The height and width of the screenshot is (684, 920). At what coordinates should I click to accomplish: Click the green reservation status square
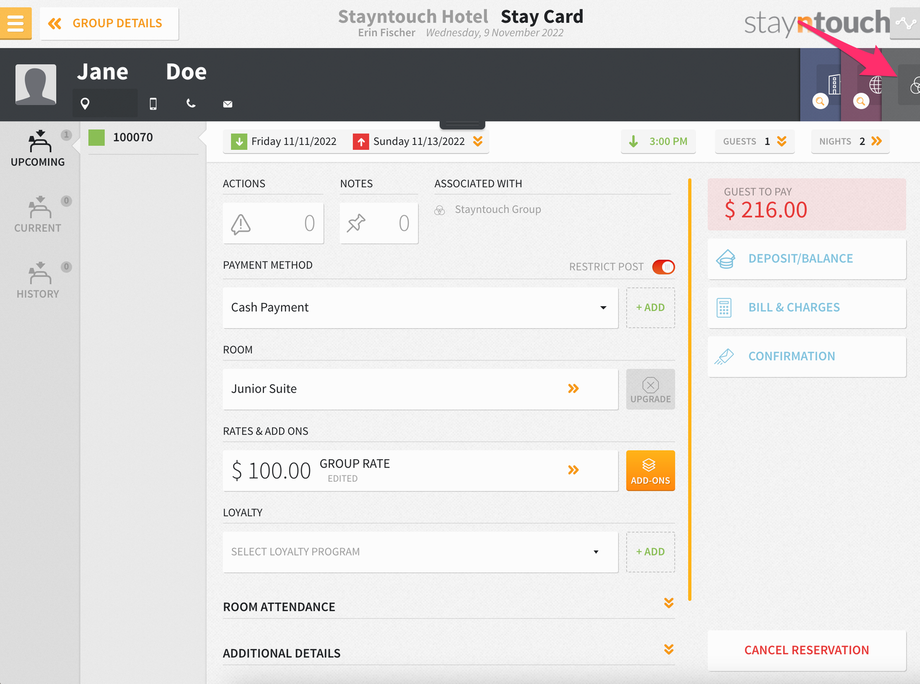tap(96, 138)
